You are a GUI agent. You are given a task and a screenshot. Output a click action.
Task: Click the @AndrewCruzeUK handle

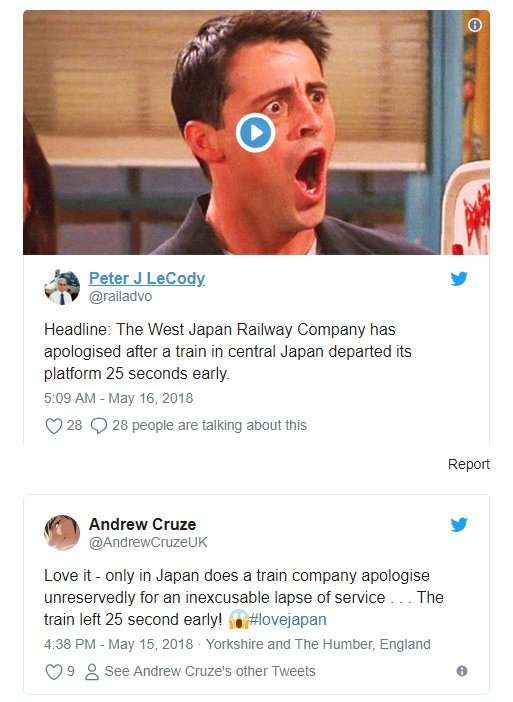[148, 542]
